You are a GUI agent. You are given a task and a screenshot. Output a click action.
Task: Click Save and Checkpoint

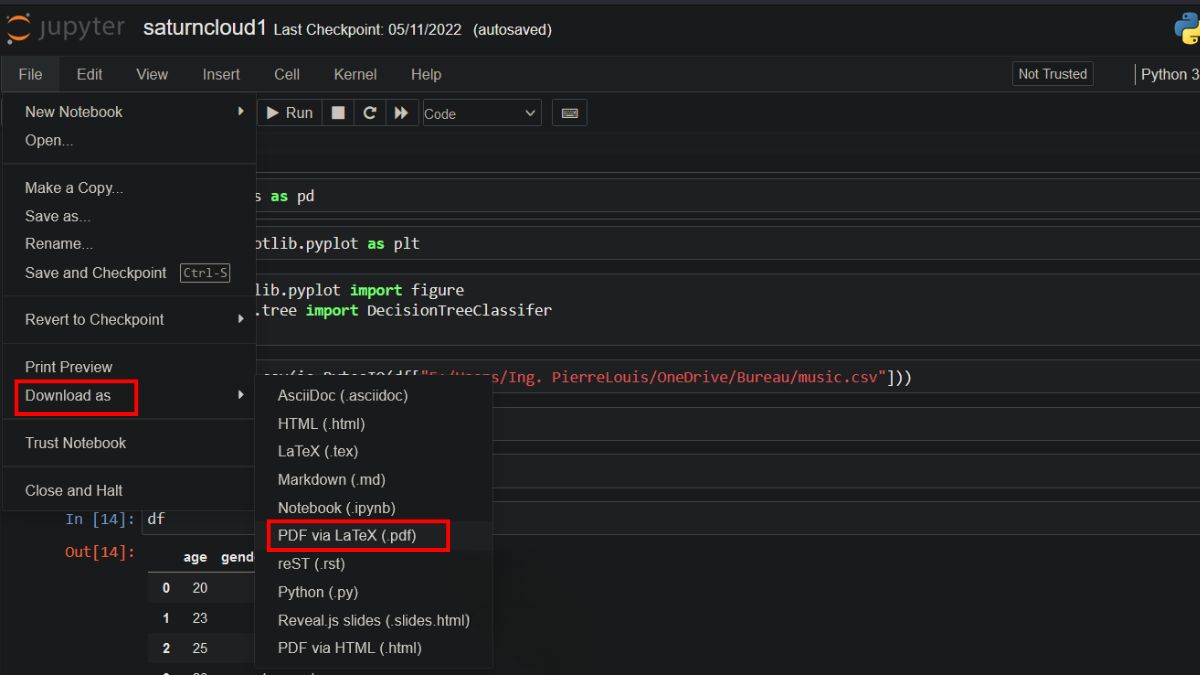(96, 273)
